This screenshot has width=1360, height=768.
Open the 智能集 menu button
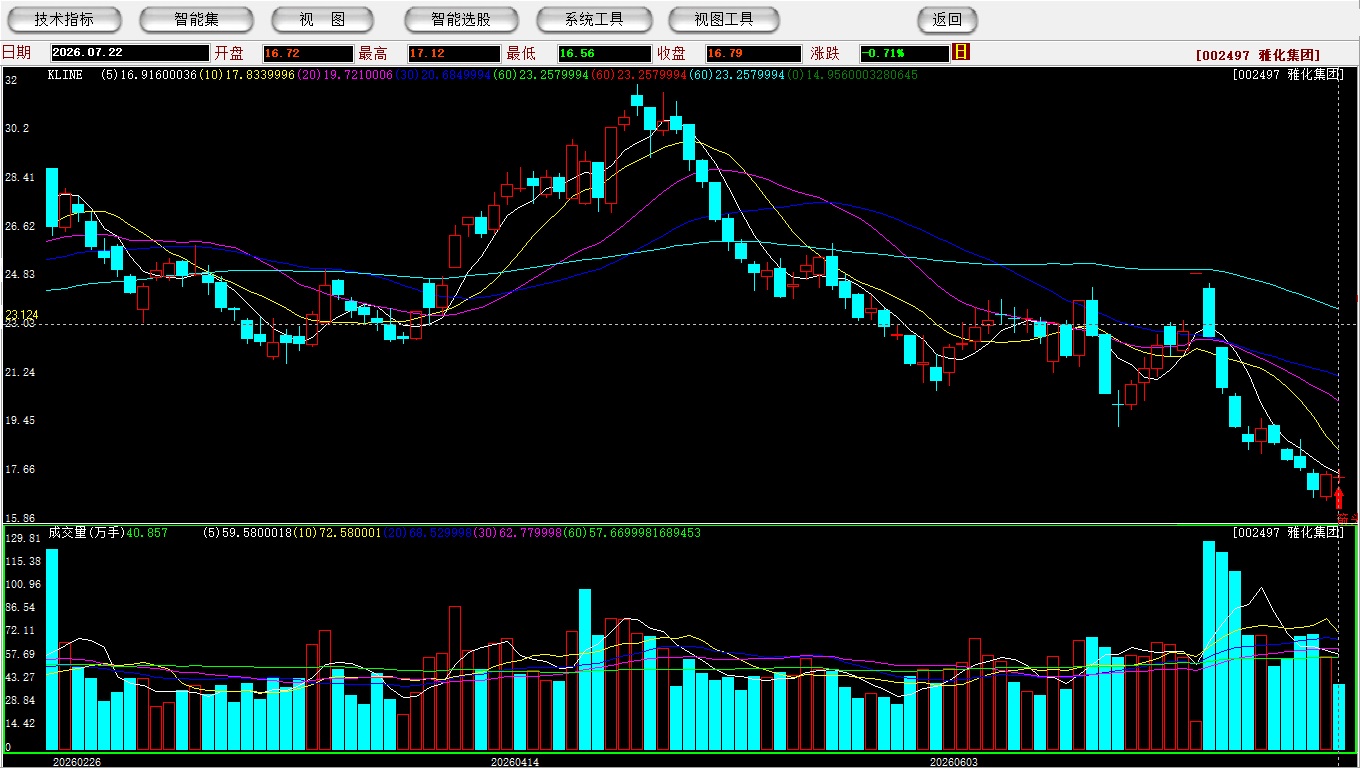(197, 19)
